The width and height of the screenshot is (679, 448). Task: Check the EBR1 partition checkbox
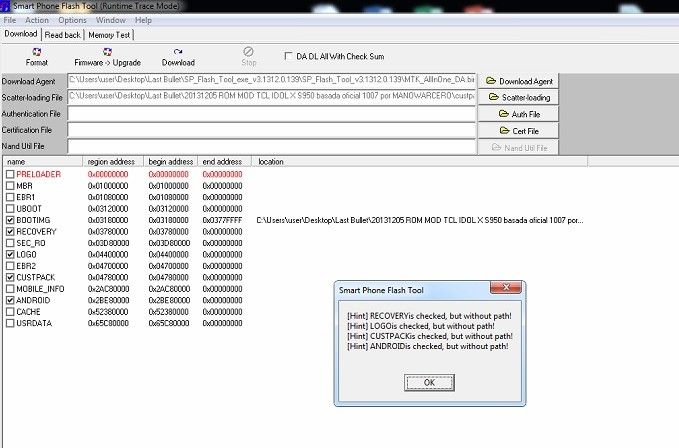[10, 197]
